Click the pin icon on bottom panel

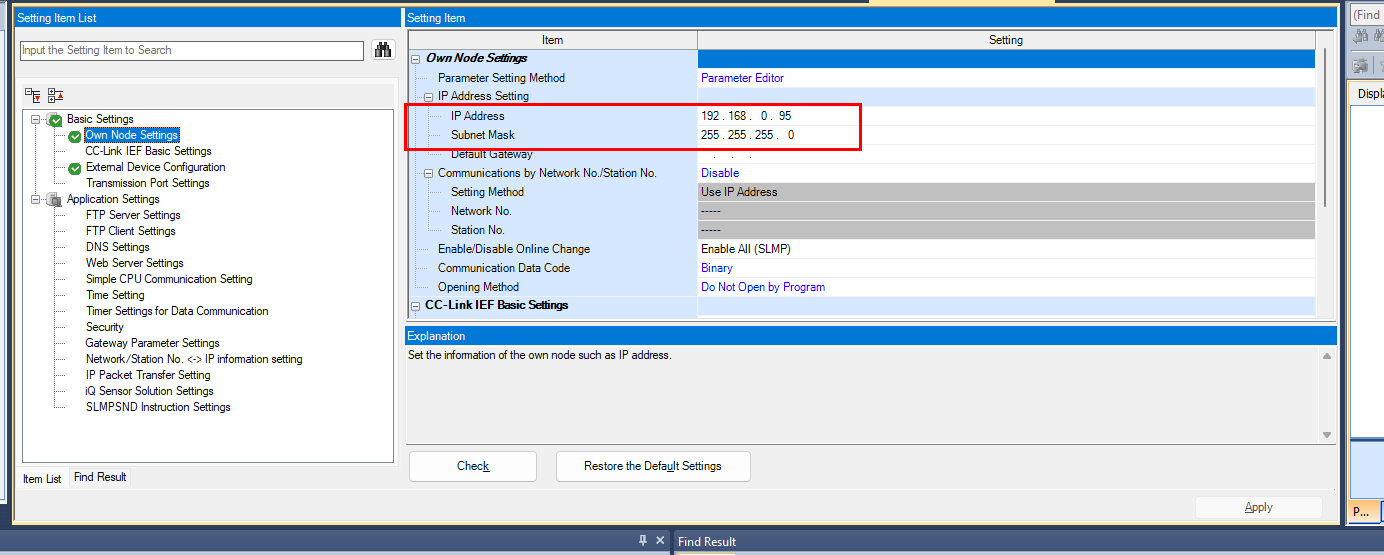[643, 541]
